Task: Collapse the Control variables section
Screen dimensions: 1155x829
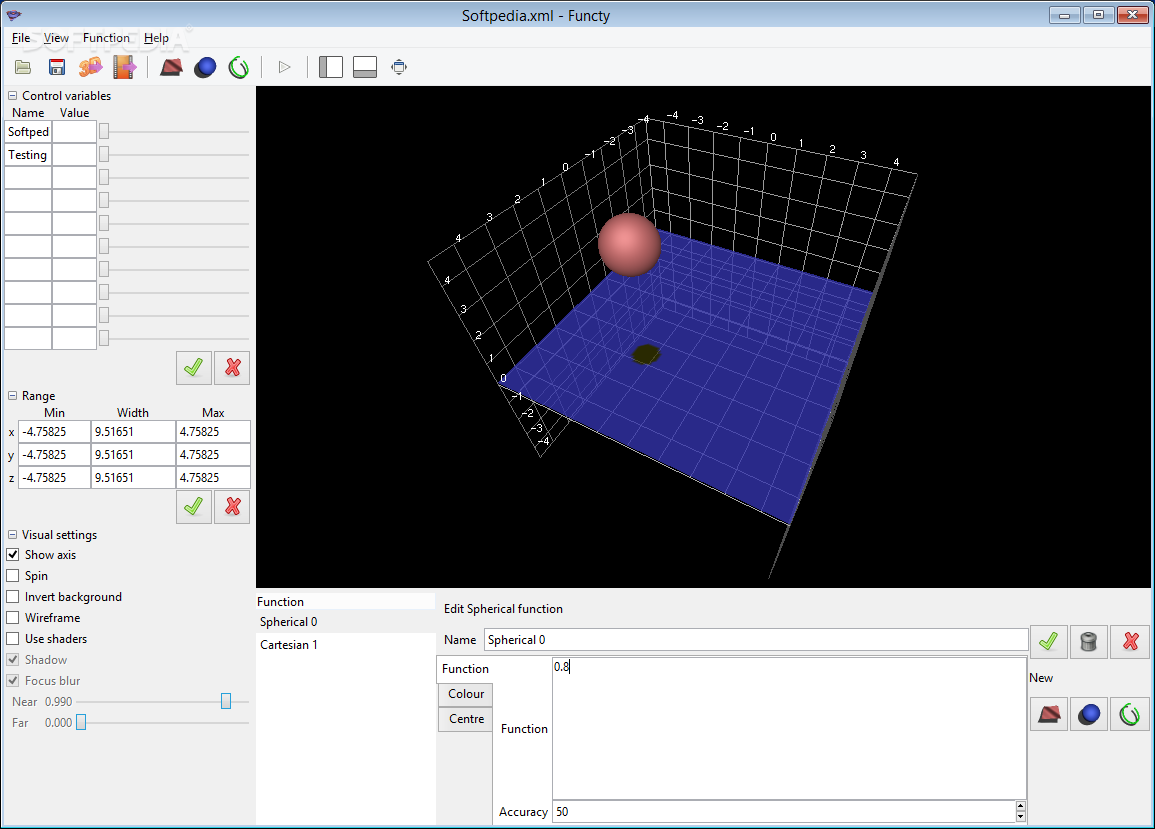Action: click(13, 96)
